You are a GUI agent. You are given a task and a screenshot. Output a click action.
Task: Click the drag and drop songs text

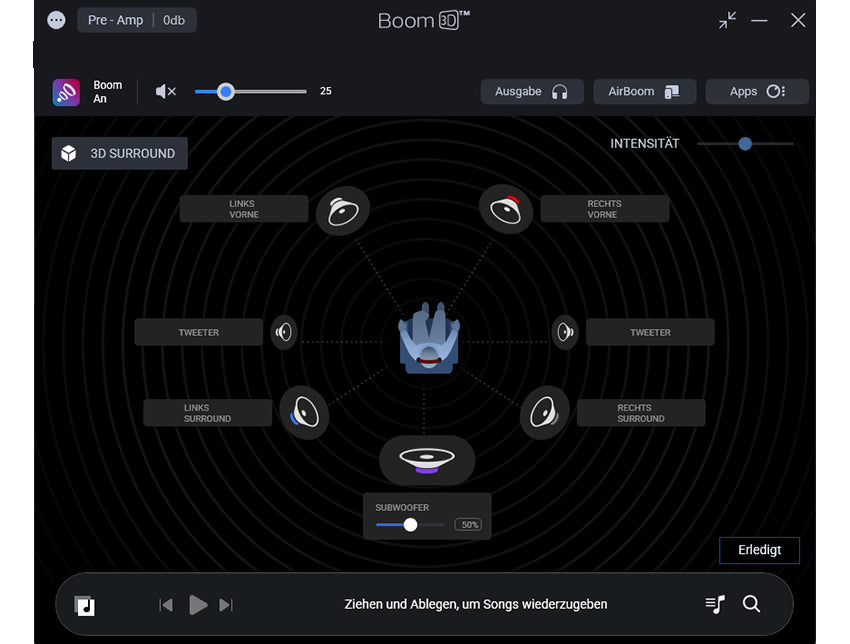point(475,604)
